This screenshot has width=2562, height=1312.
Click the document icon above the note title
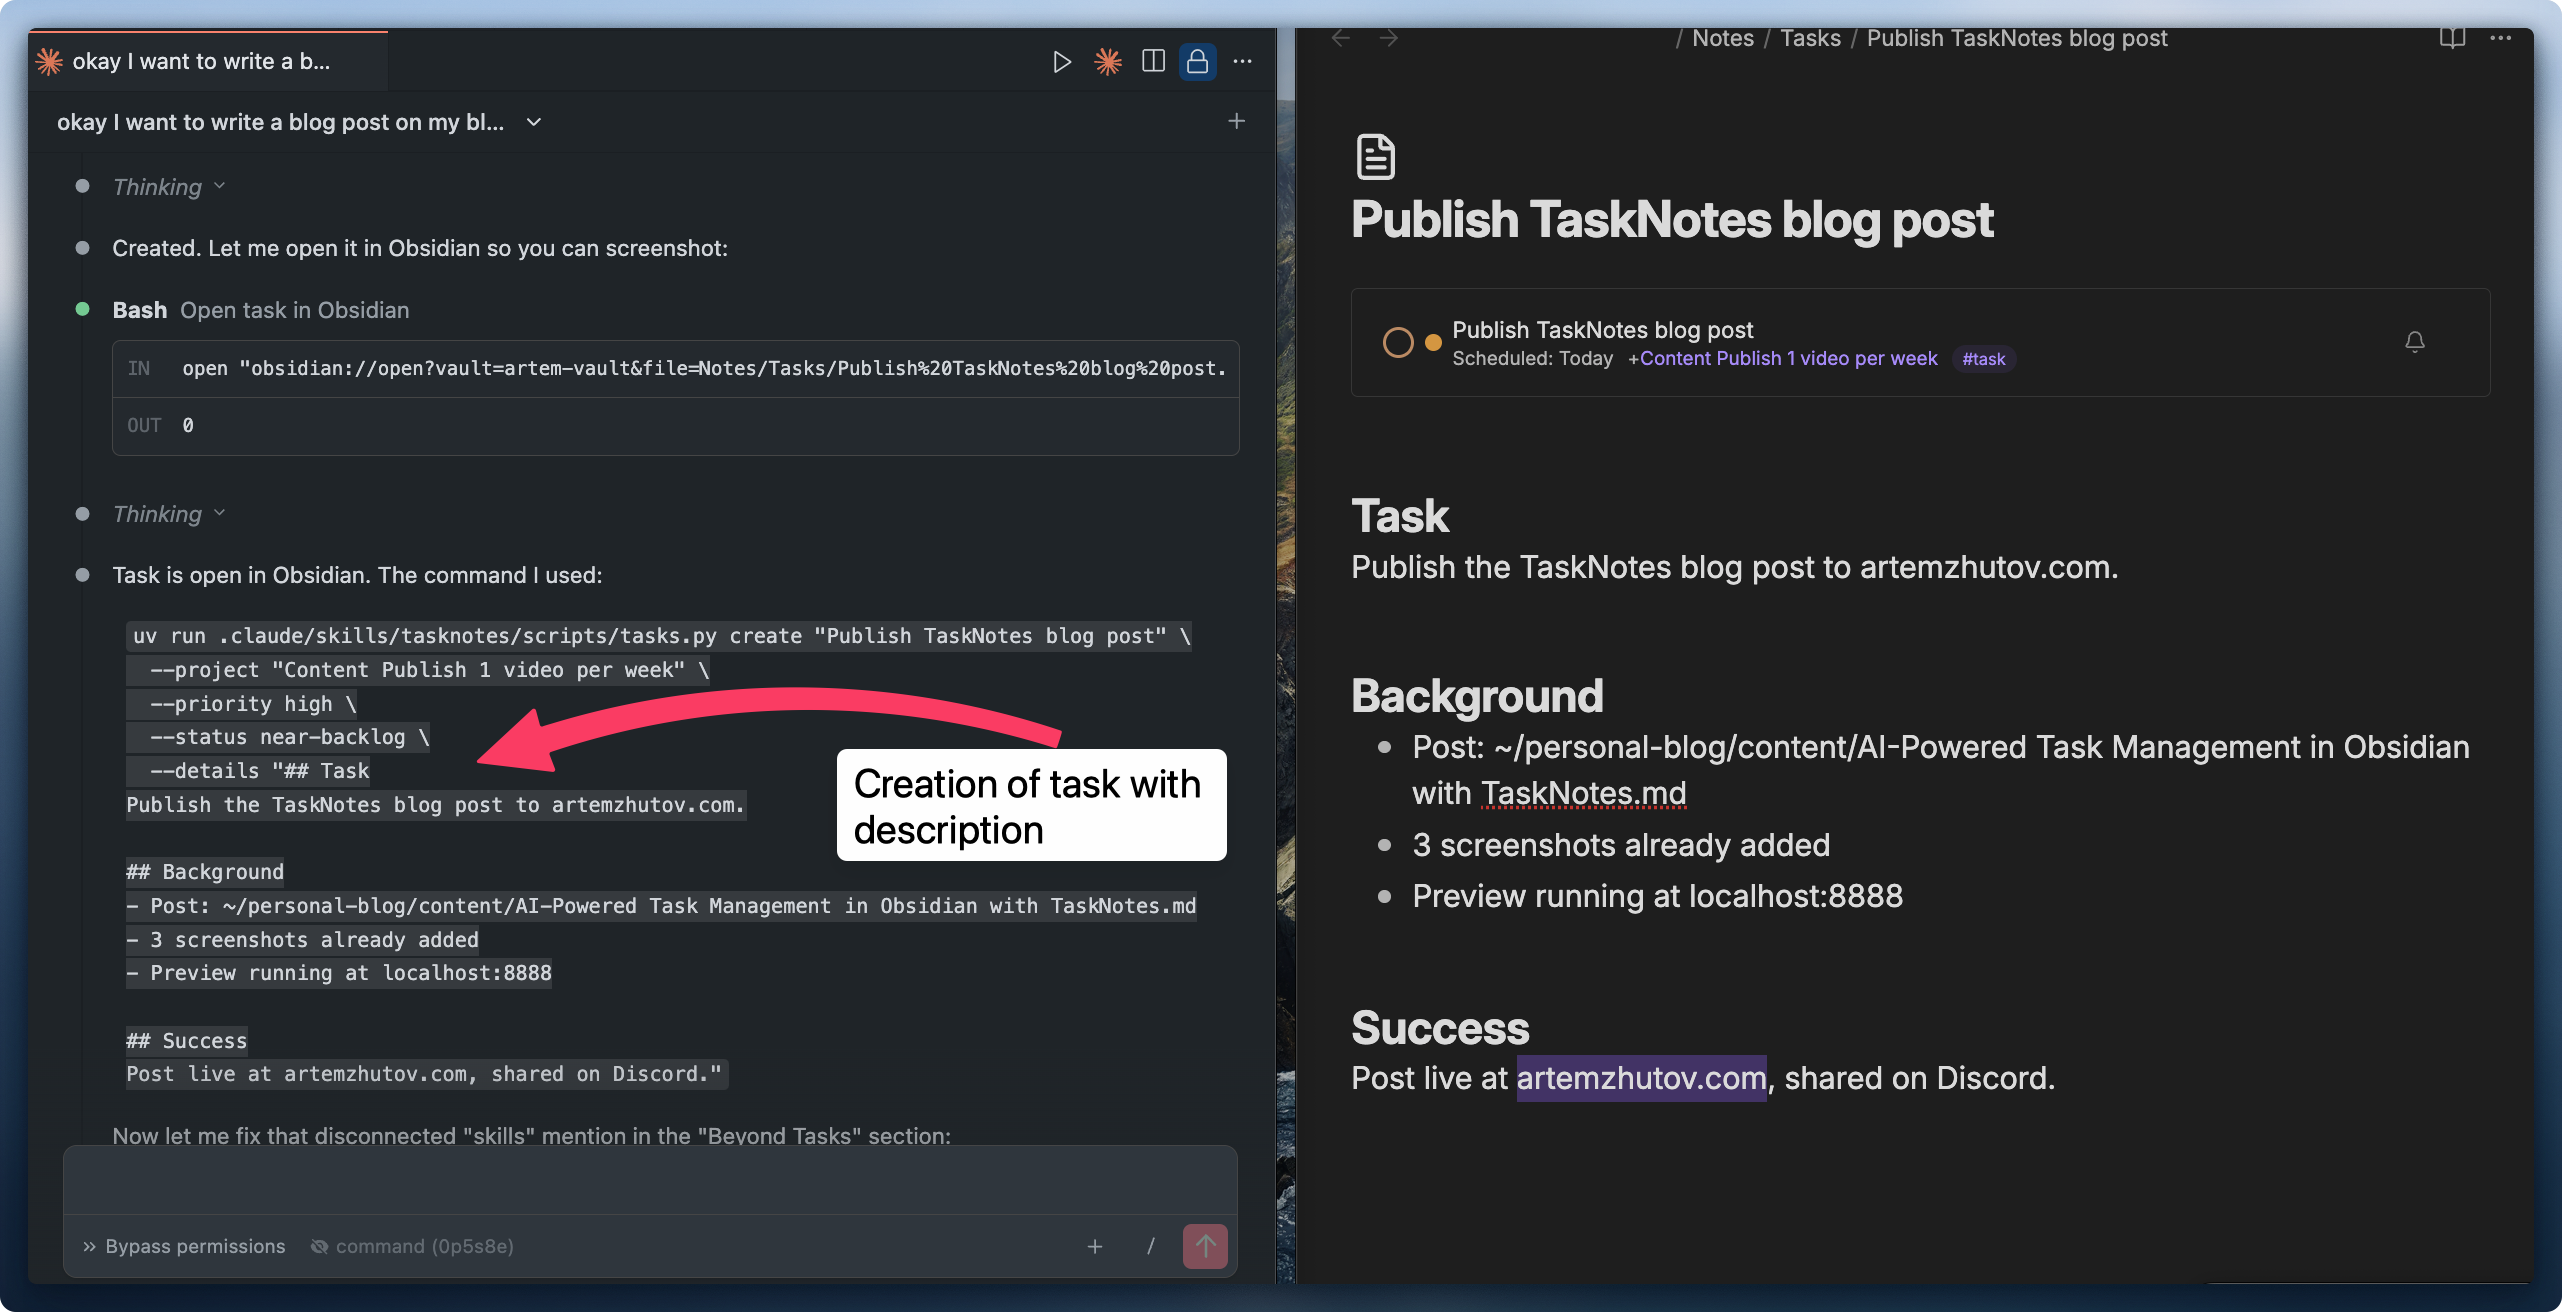coord(1375,155)
